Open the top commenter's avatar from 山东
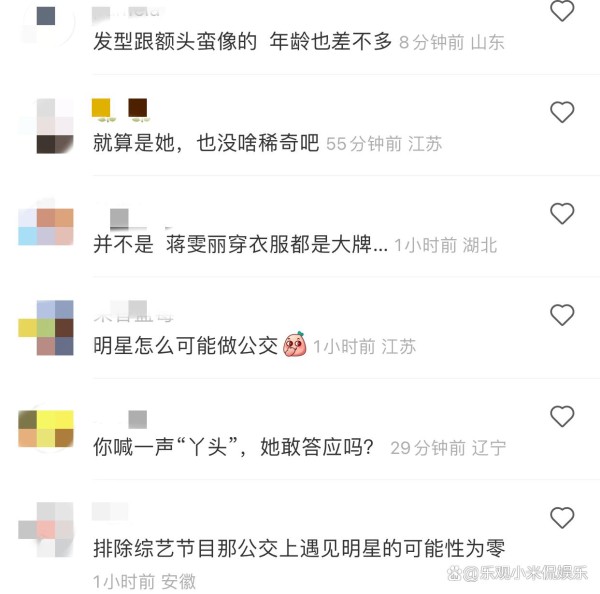Viewport: 600px width, 594px height. 46,23
